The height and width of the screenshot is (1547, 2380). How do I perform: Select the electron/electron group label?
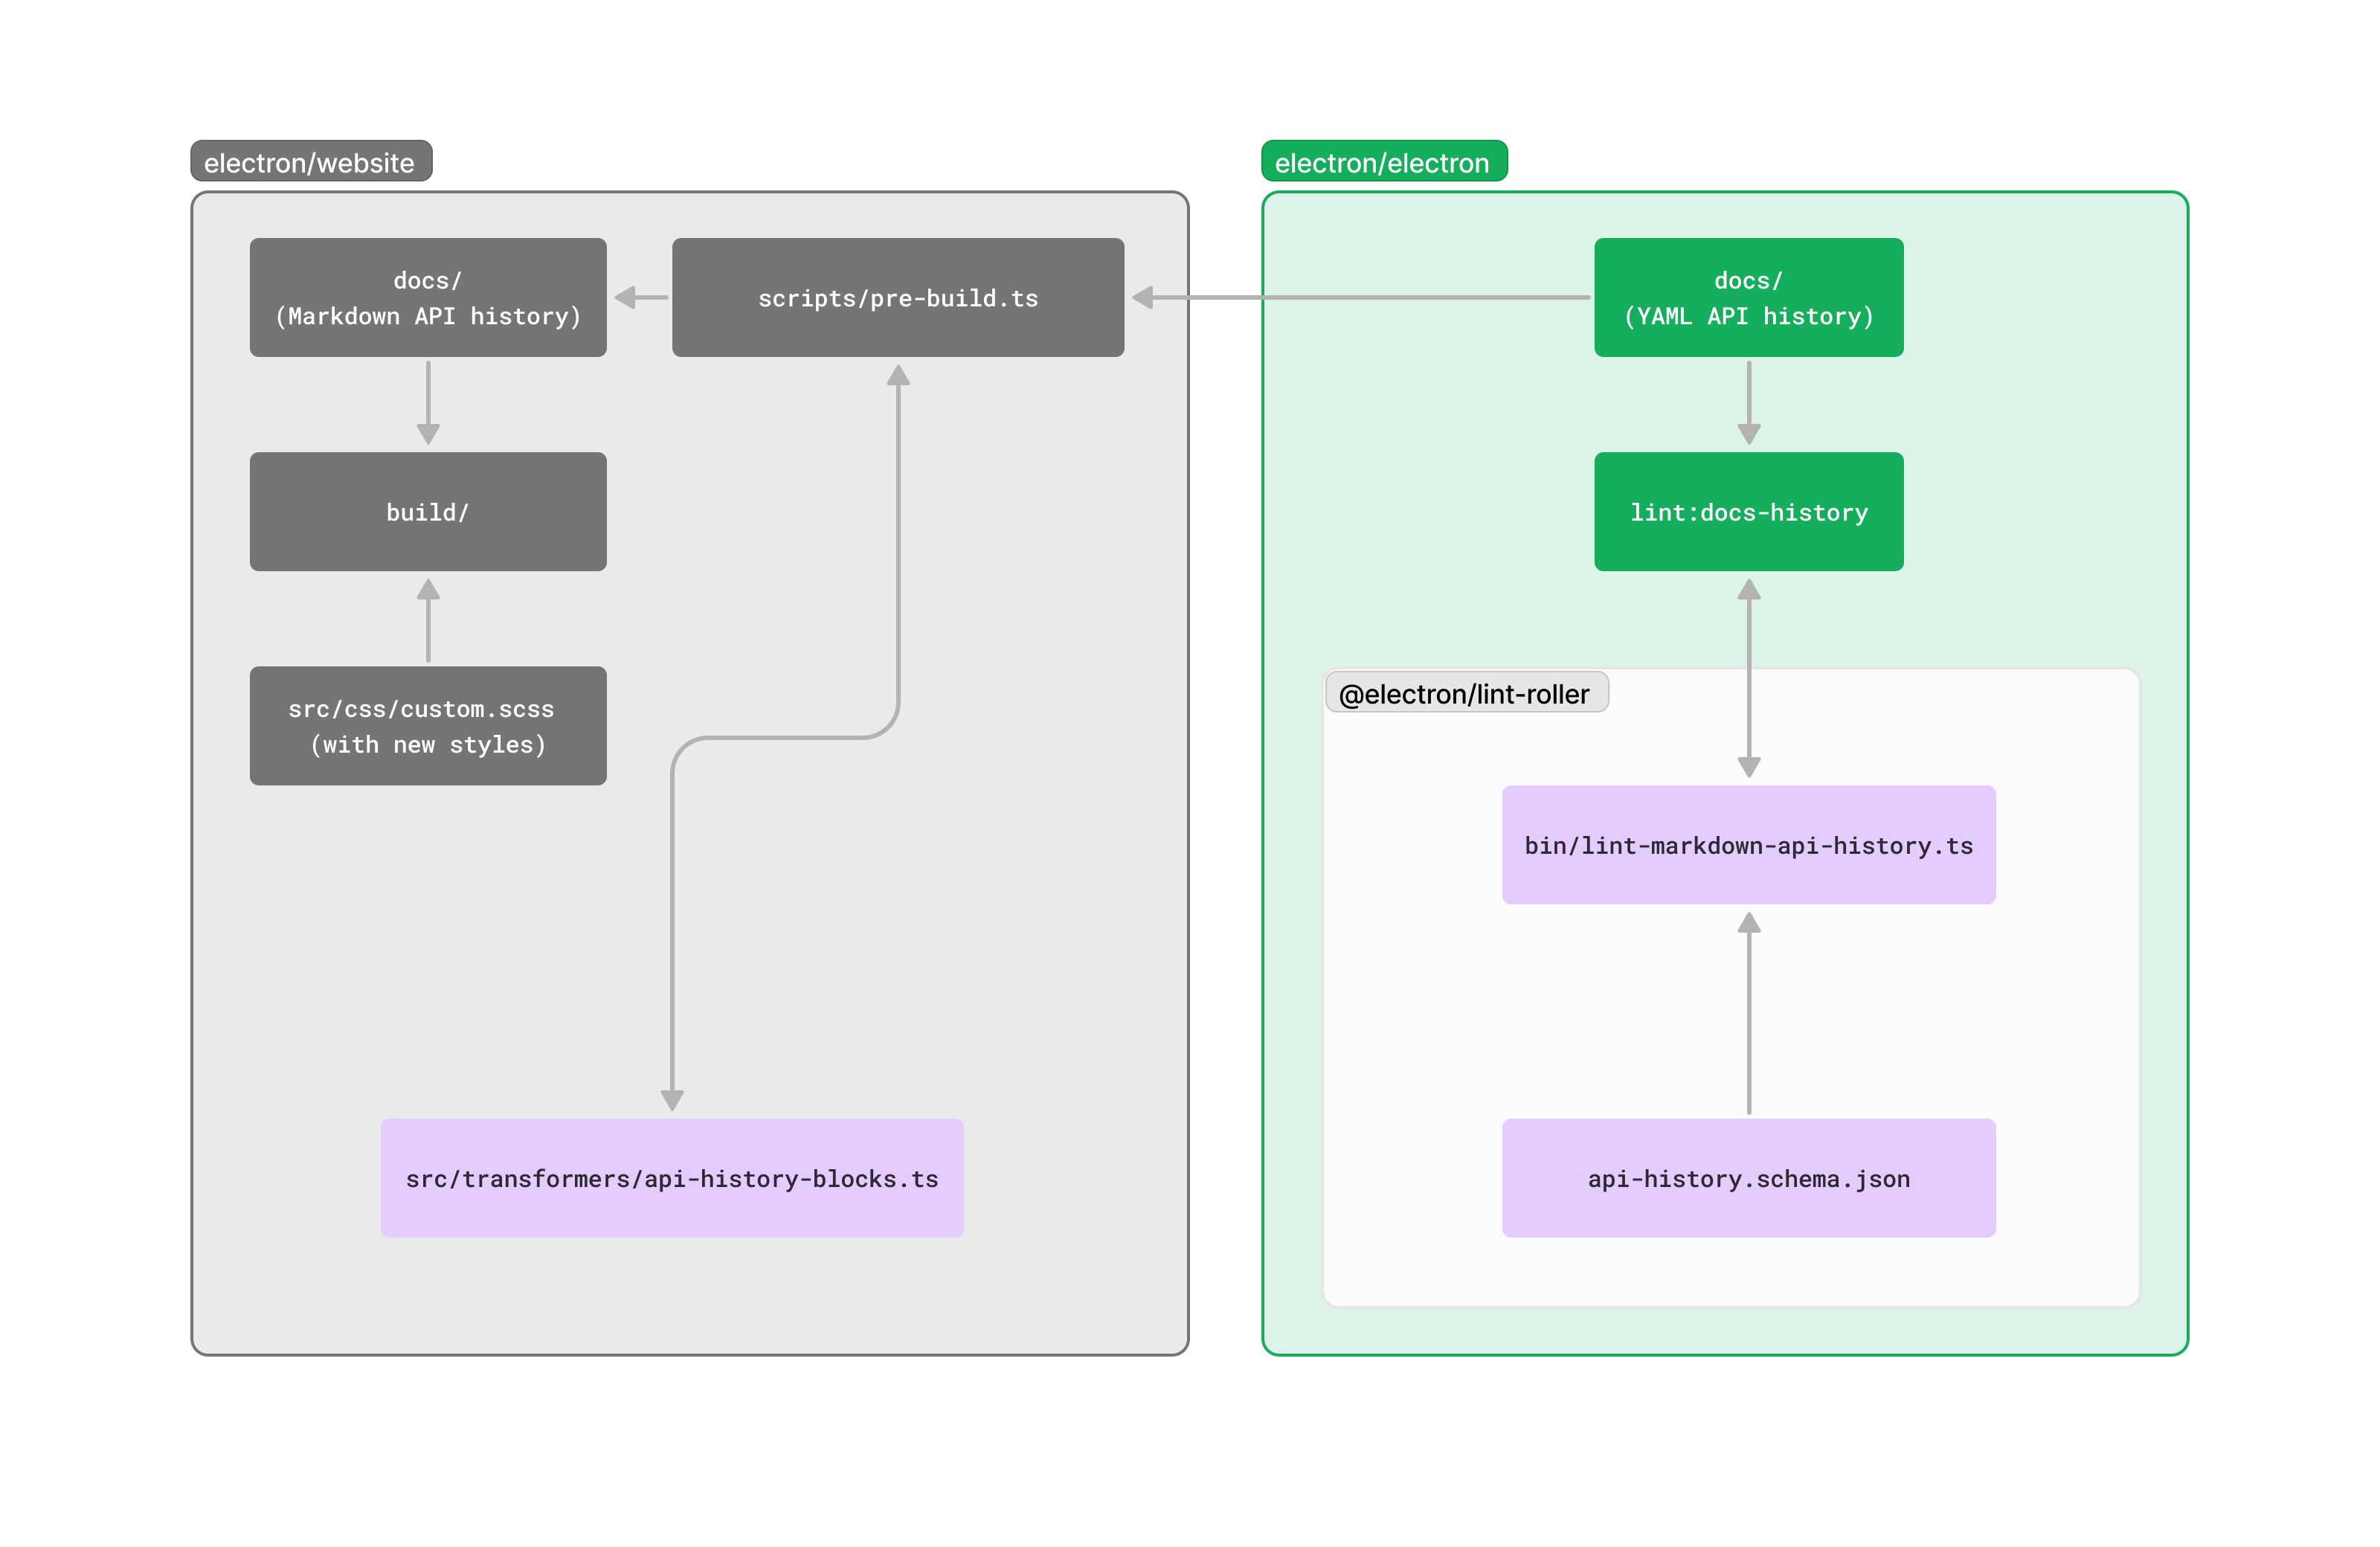click(x=1384, y=161)
